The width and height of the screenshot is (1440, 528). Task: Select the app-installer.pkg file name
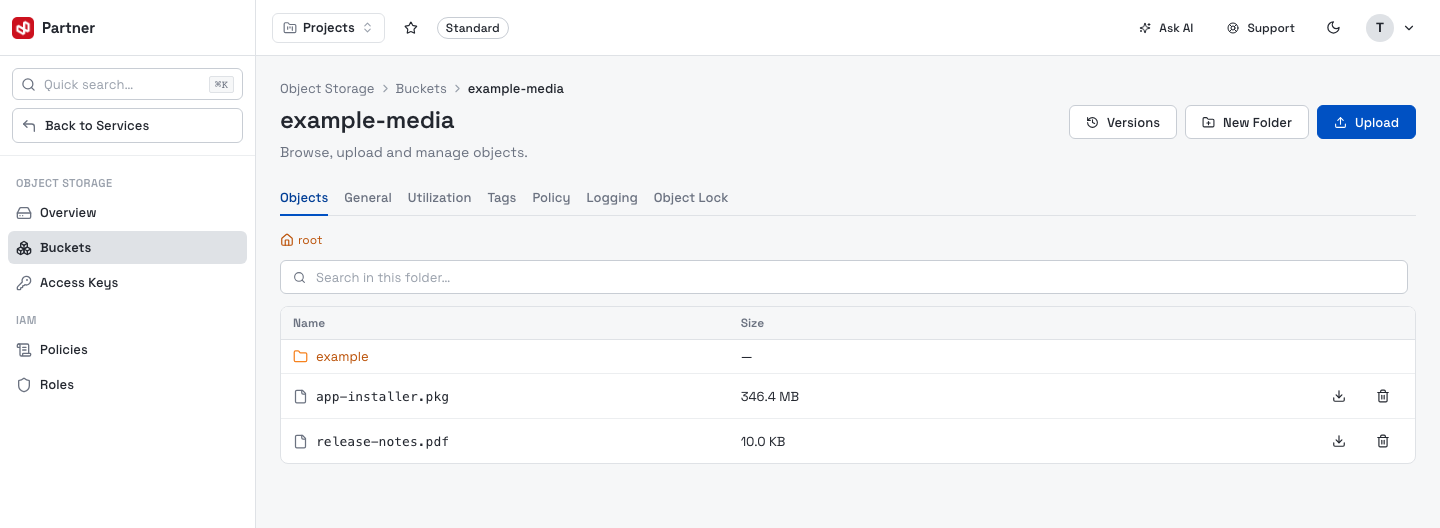(382, 397)
